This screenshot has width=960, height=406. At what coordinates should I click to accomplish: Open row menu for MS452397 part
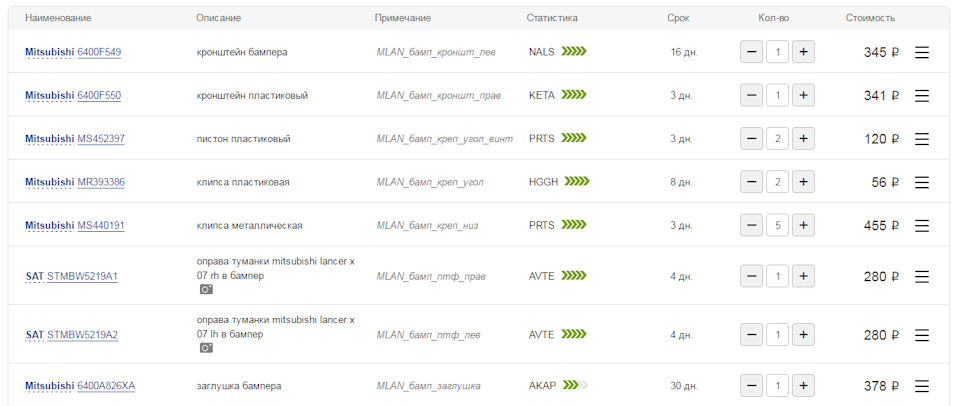921,139
